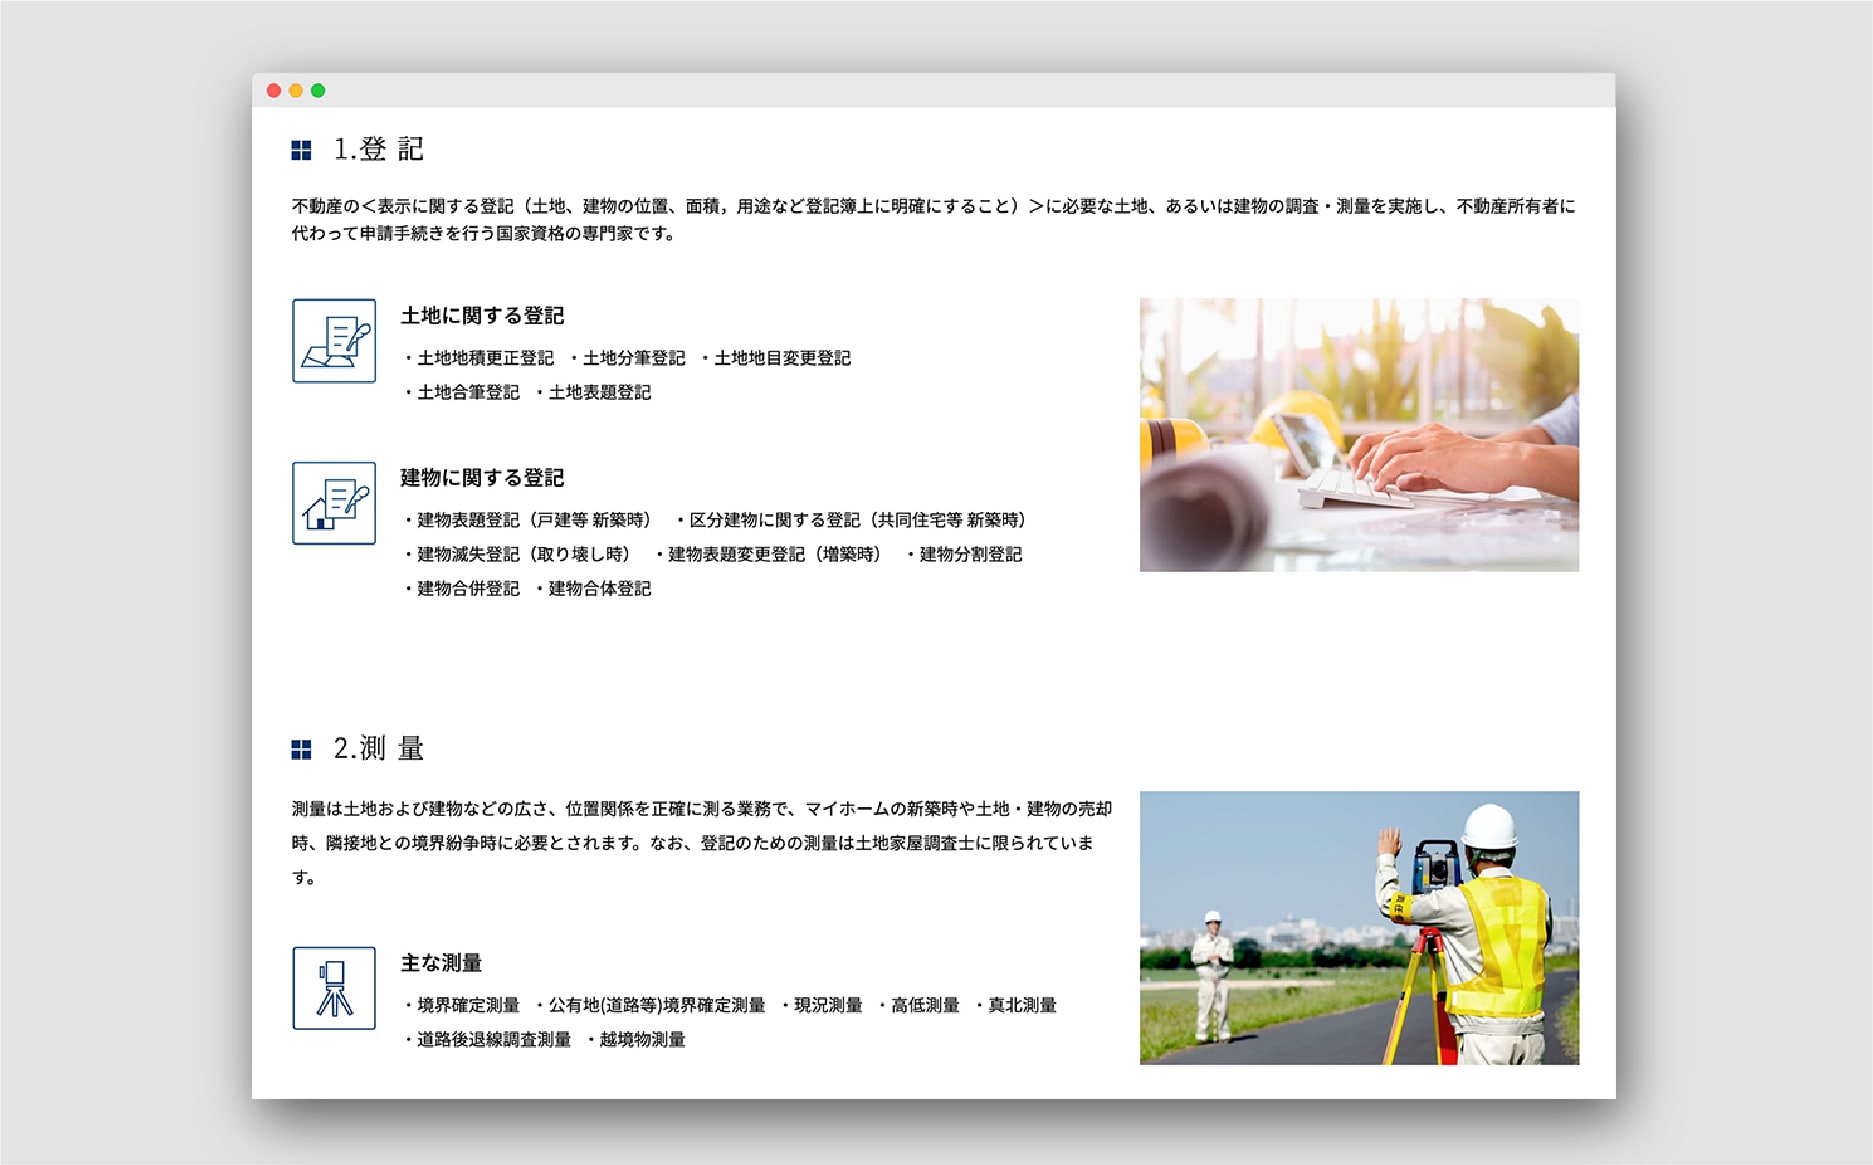Open the laptop typing photo
Image resolution: width=1873 pixels, height=1165 pixels.
[1359, 435]
